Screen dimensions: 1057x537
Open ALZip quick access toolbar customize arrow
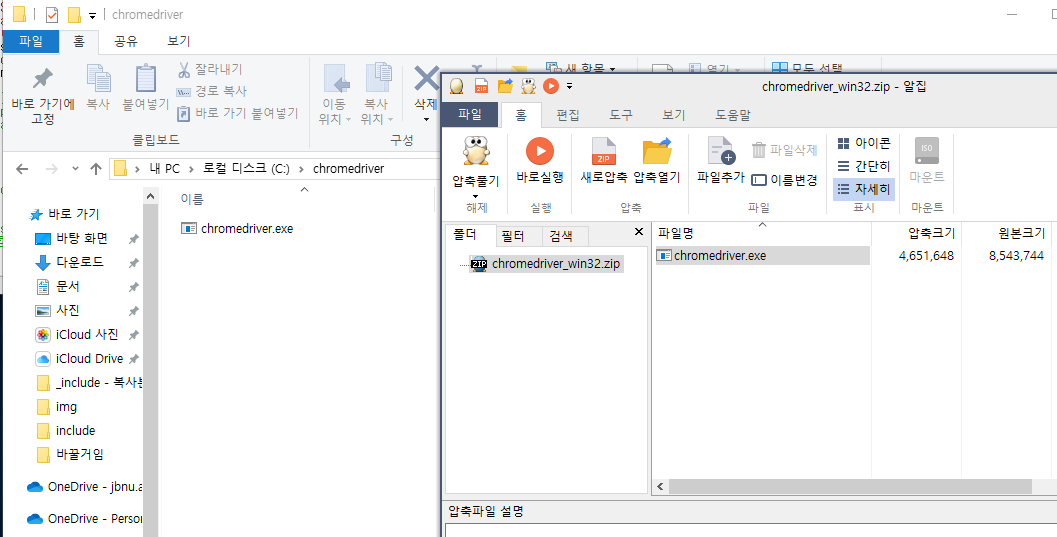coord(570,86)
